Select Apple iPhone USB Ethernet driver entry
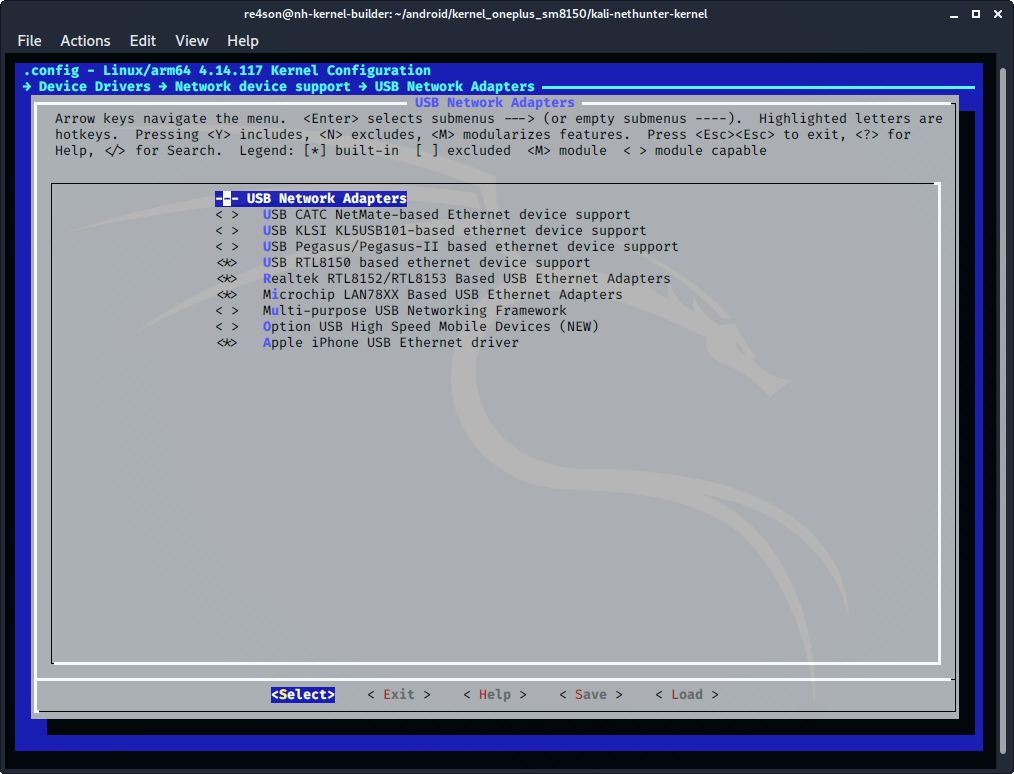The height and width of the screenshot is (774, 1014). [x=390, y=343]
